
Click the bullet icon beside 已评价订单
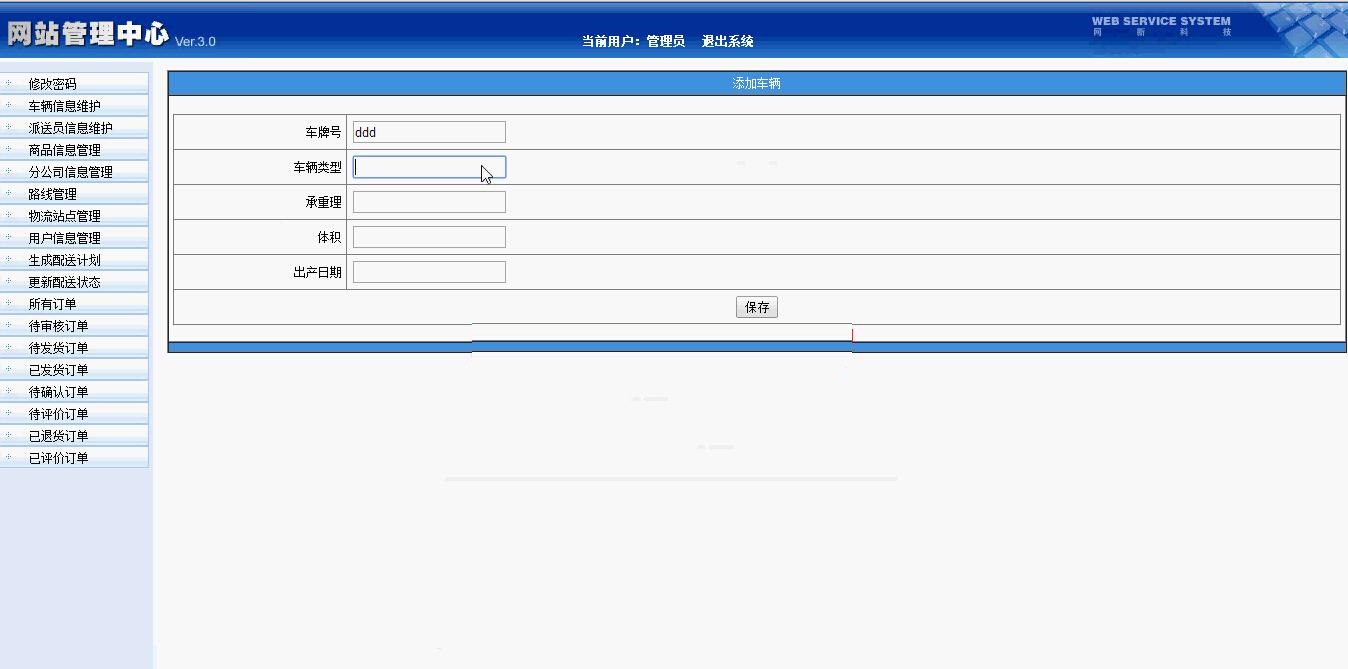click(8, 458)
